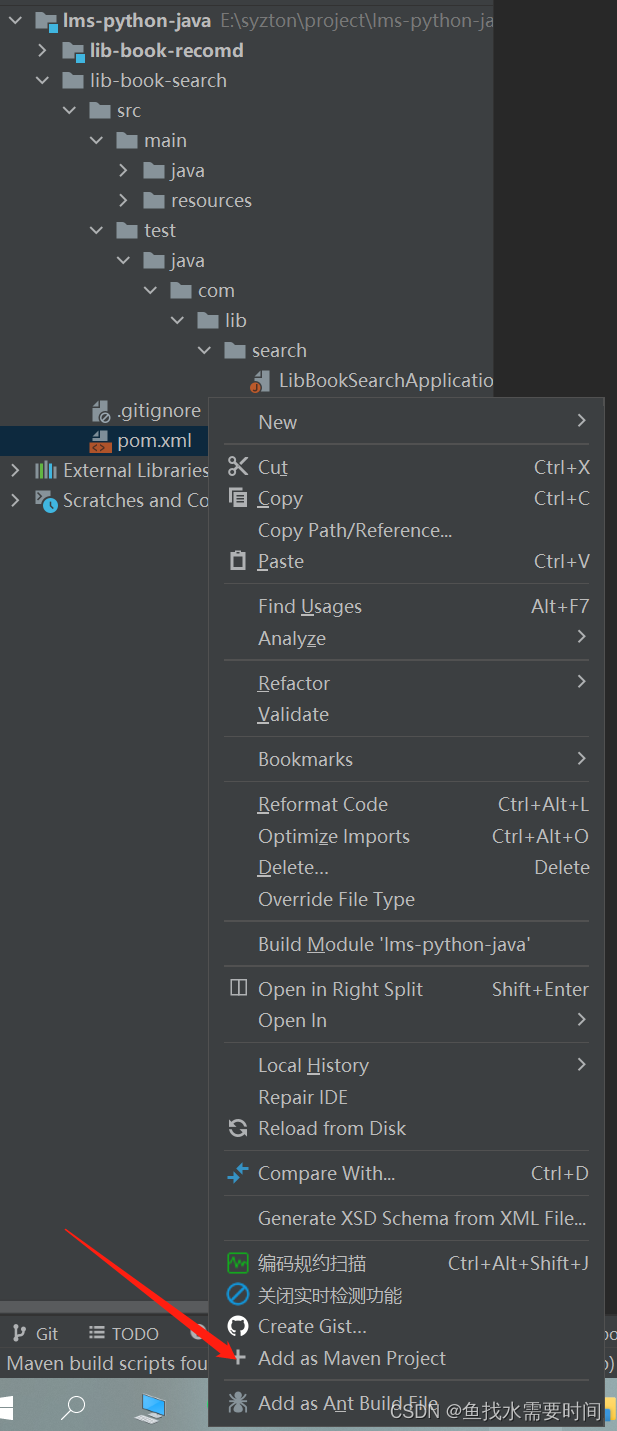Open the Local History submenu
Image resolution: width=617 pixels, height=1431 pixels.
coord(407,1065)
